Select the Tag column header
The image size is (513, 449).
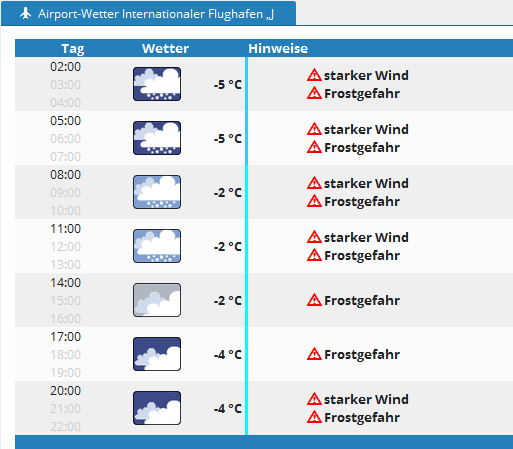coord(73,49)
